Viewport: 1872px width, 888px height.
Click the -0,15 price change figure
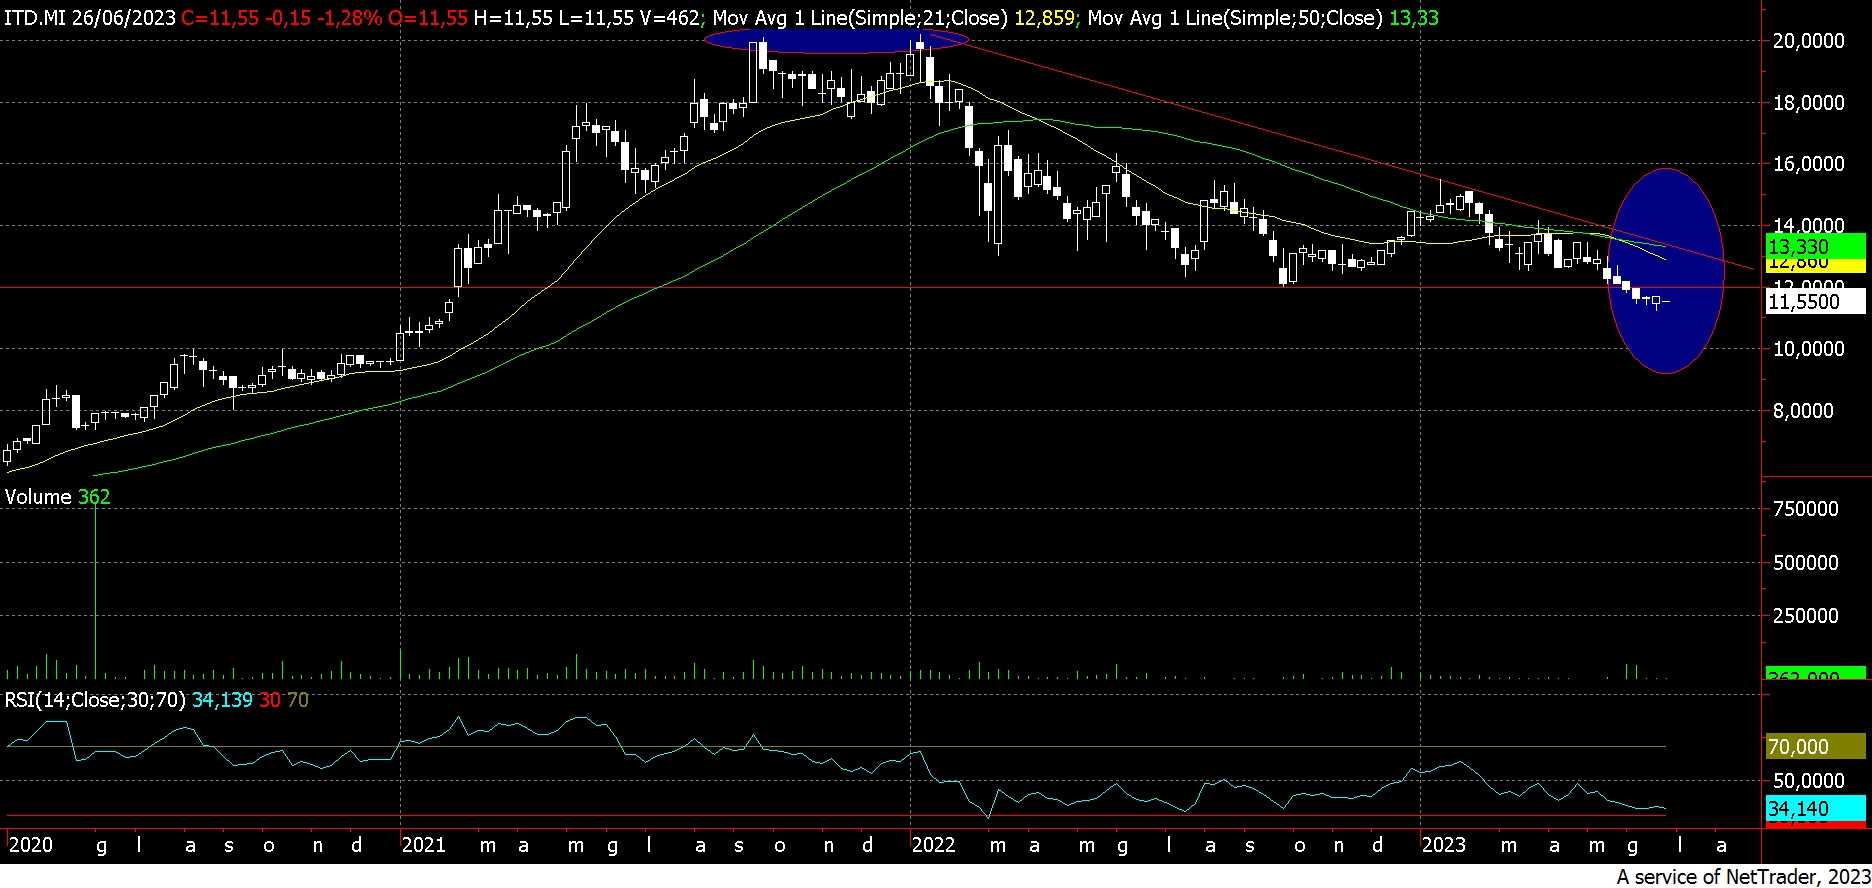tap(289, 18)
